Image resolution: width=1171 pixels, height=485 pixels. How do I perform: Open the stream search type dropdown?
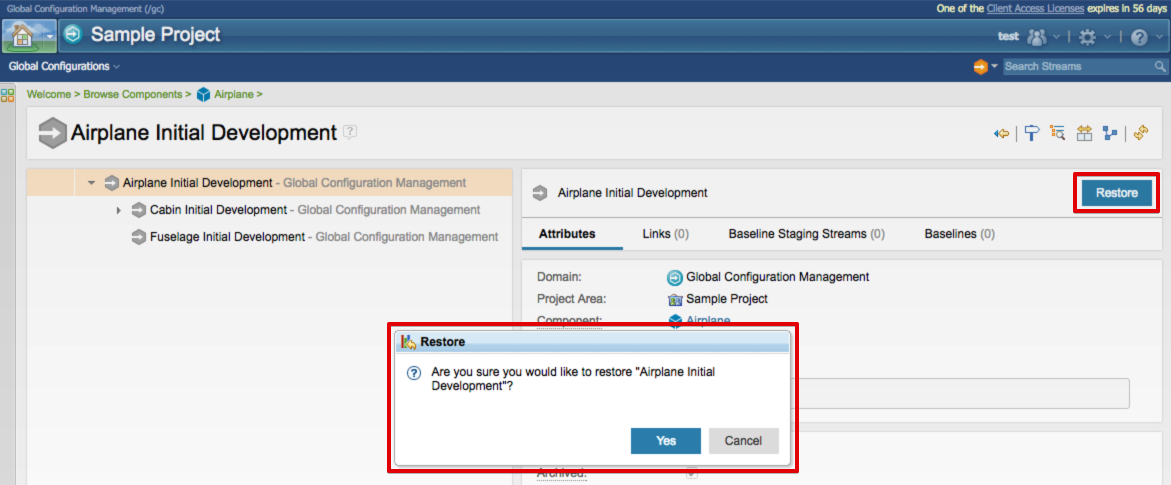(x=985, y=66)
